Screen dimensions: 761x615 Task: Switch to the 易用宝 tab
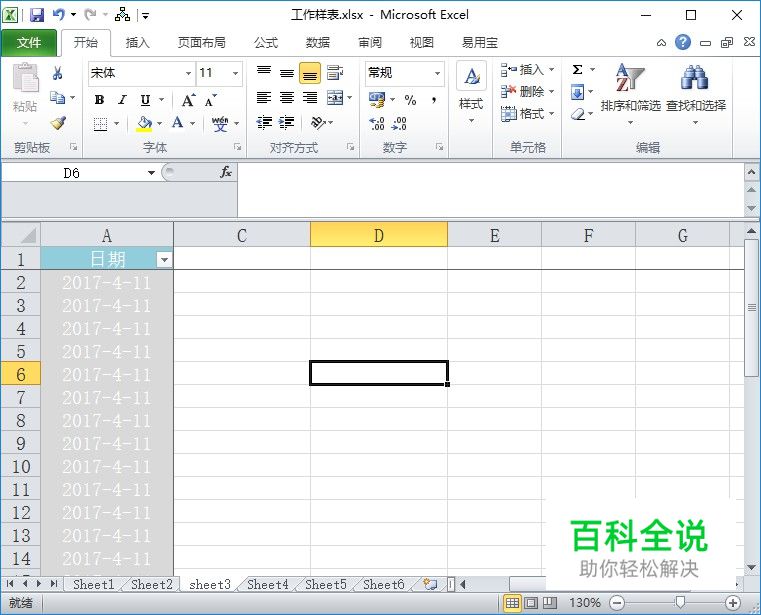coord(480,43)
